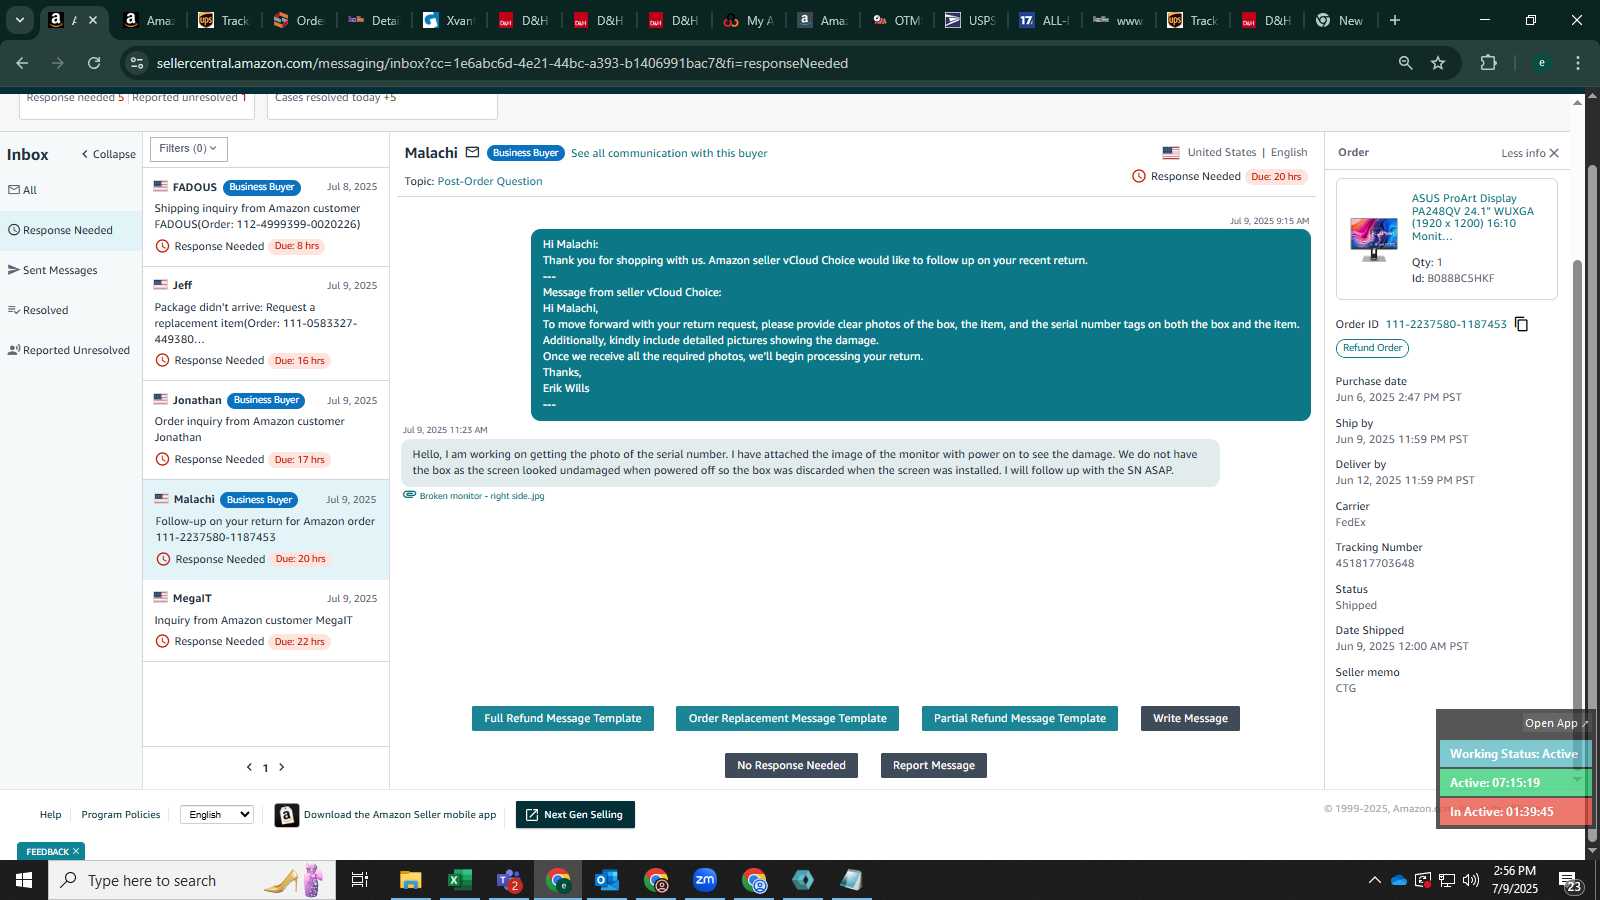
Task: Click the browser back arrow
Action: [22, 63]
